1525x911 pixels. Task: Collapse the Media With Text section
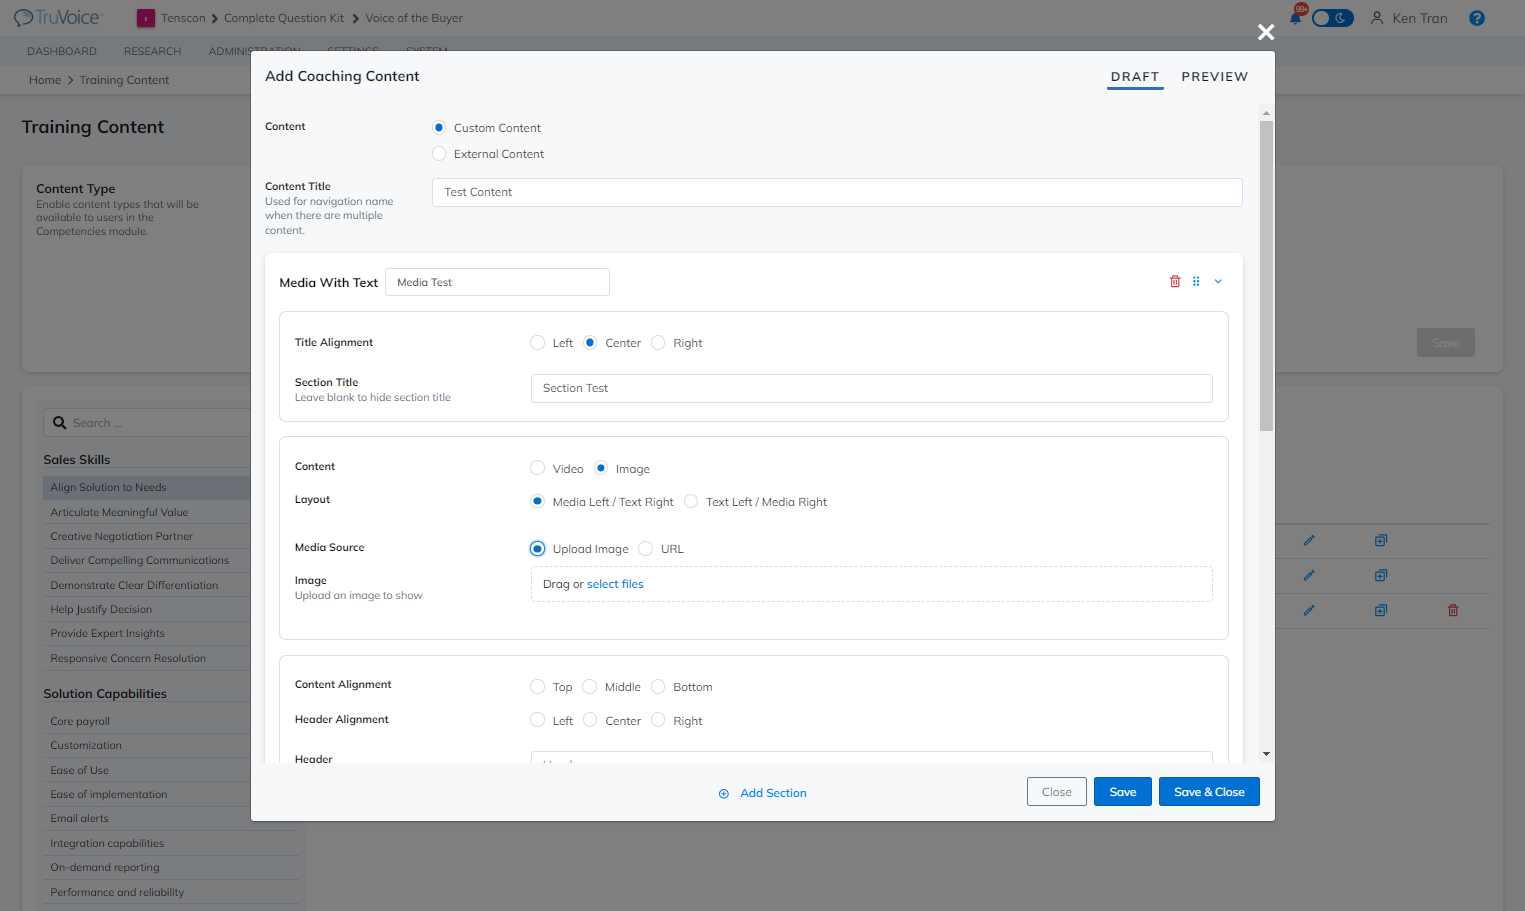pyautogui.click(x=1218, y=282)
